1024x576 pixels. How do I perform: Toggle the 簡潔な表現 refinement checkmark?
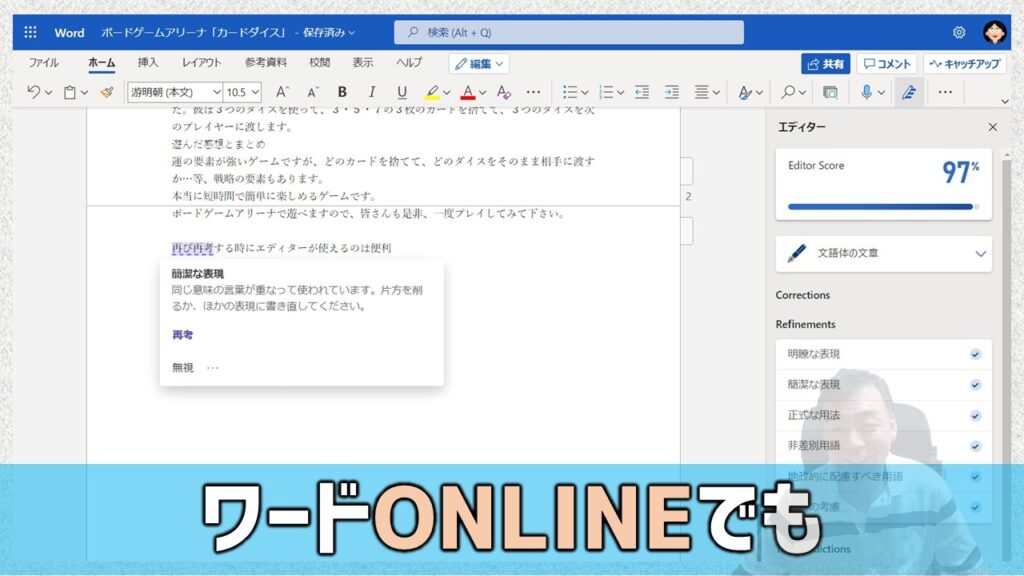[x=975, y=385]
